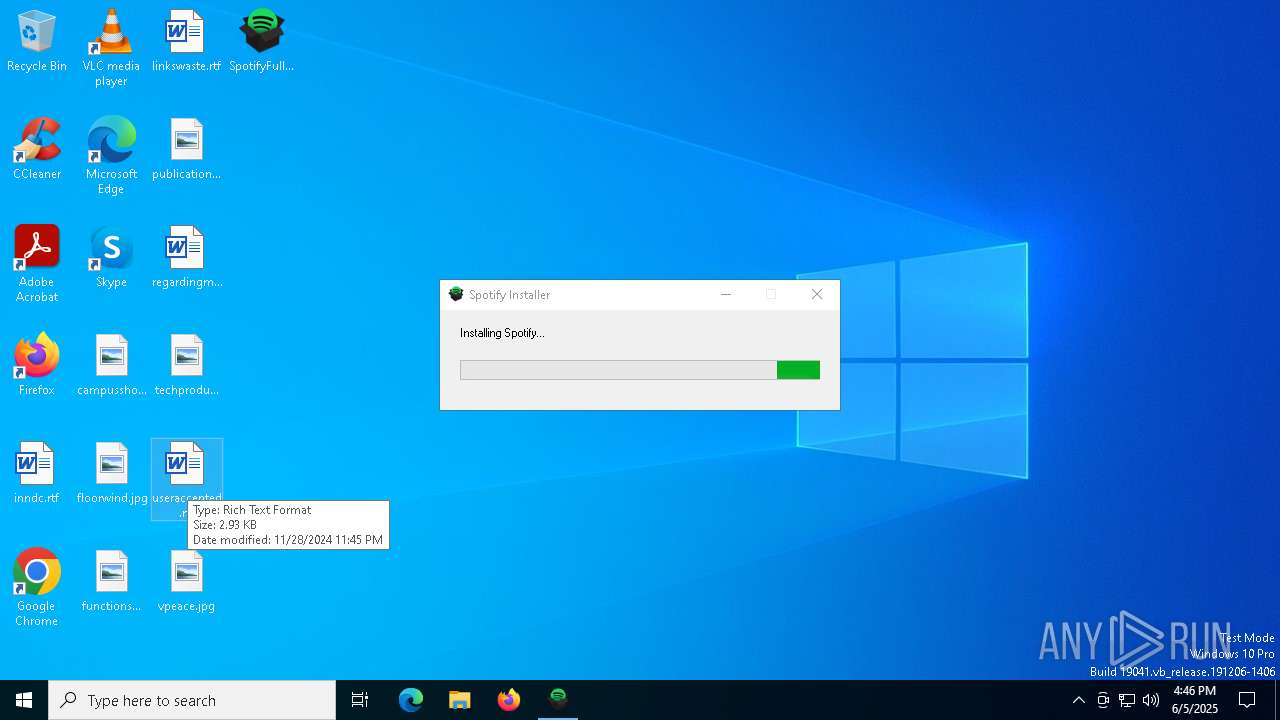Open the Windows Start menu
Screen dimensions: 1280x720
pyautogui.click(x=24, y=700)
